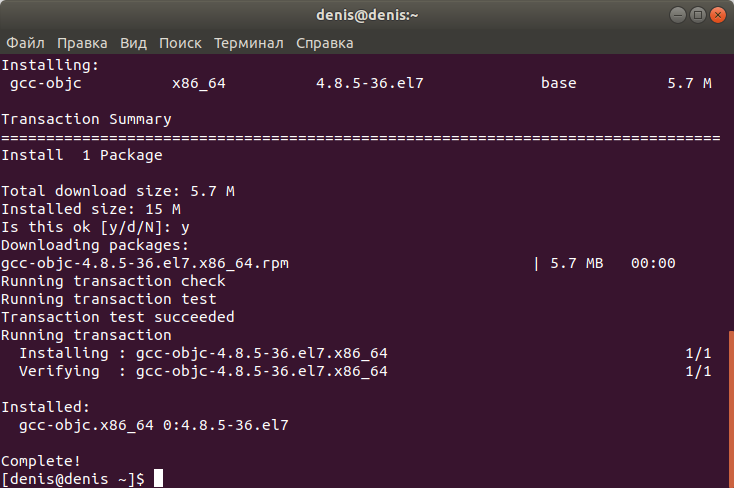Click the orange terminal scrollbar thumb
734x488 pixels.
pos(731,409)
